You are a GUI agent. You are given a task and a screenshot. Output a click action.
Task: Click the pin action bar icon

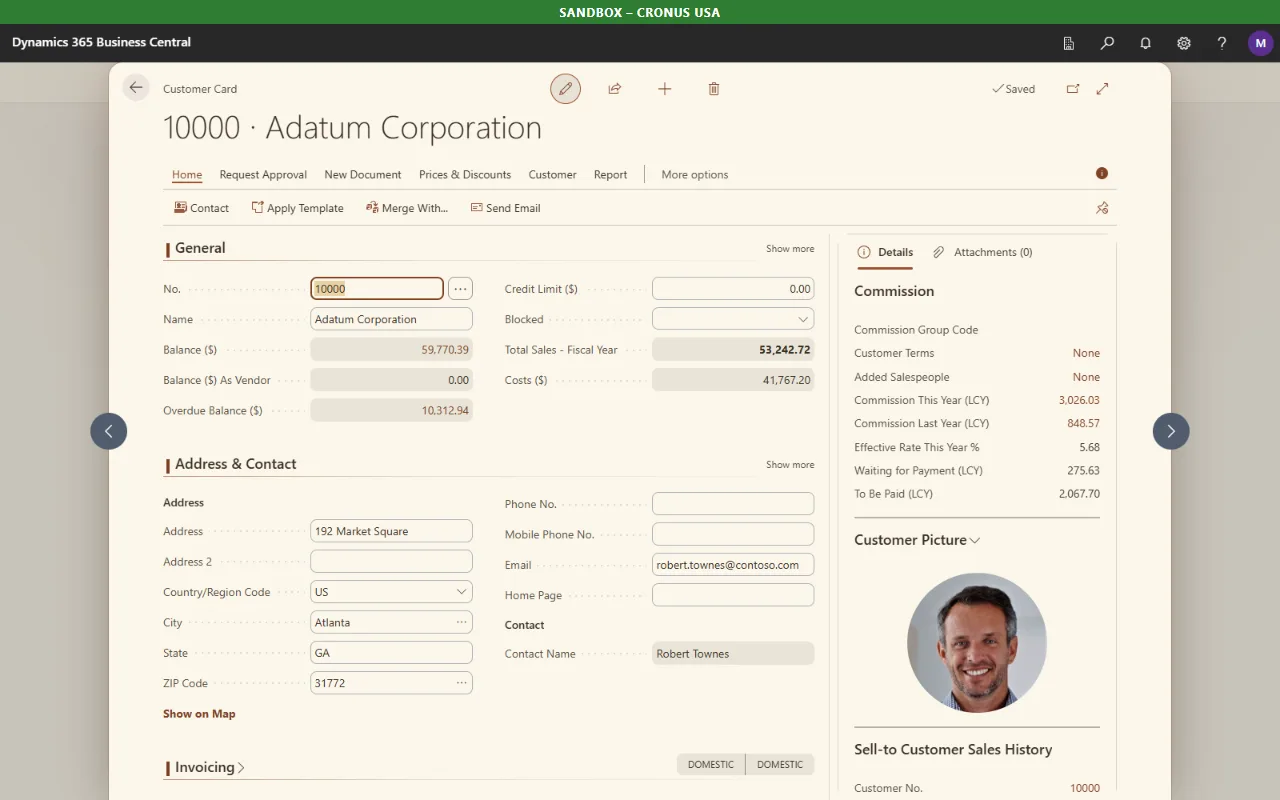click(1102, 208)
